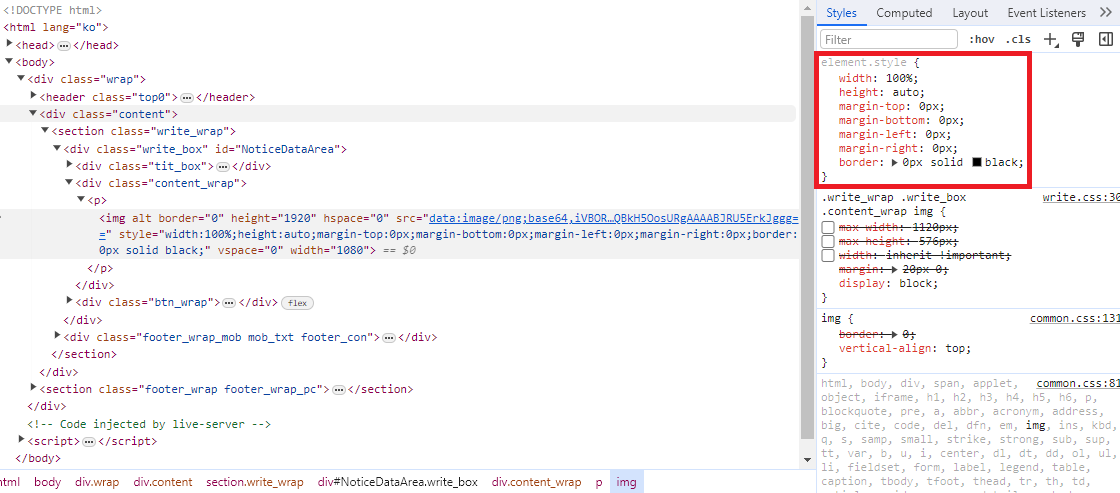Expand the footer_wrap_pc section node

34,388
